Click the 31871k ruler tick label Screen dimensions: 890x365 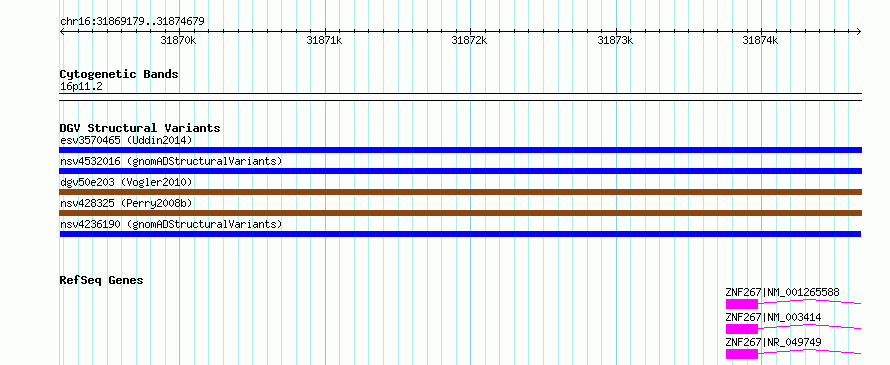324,40
